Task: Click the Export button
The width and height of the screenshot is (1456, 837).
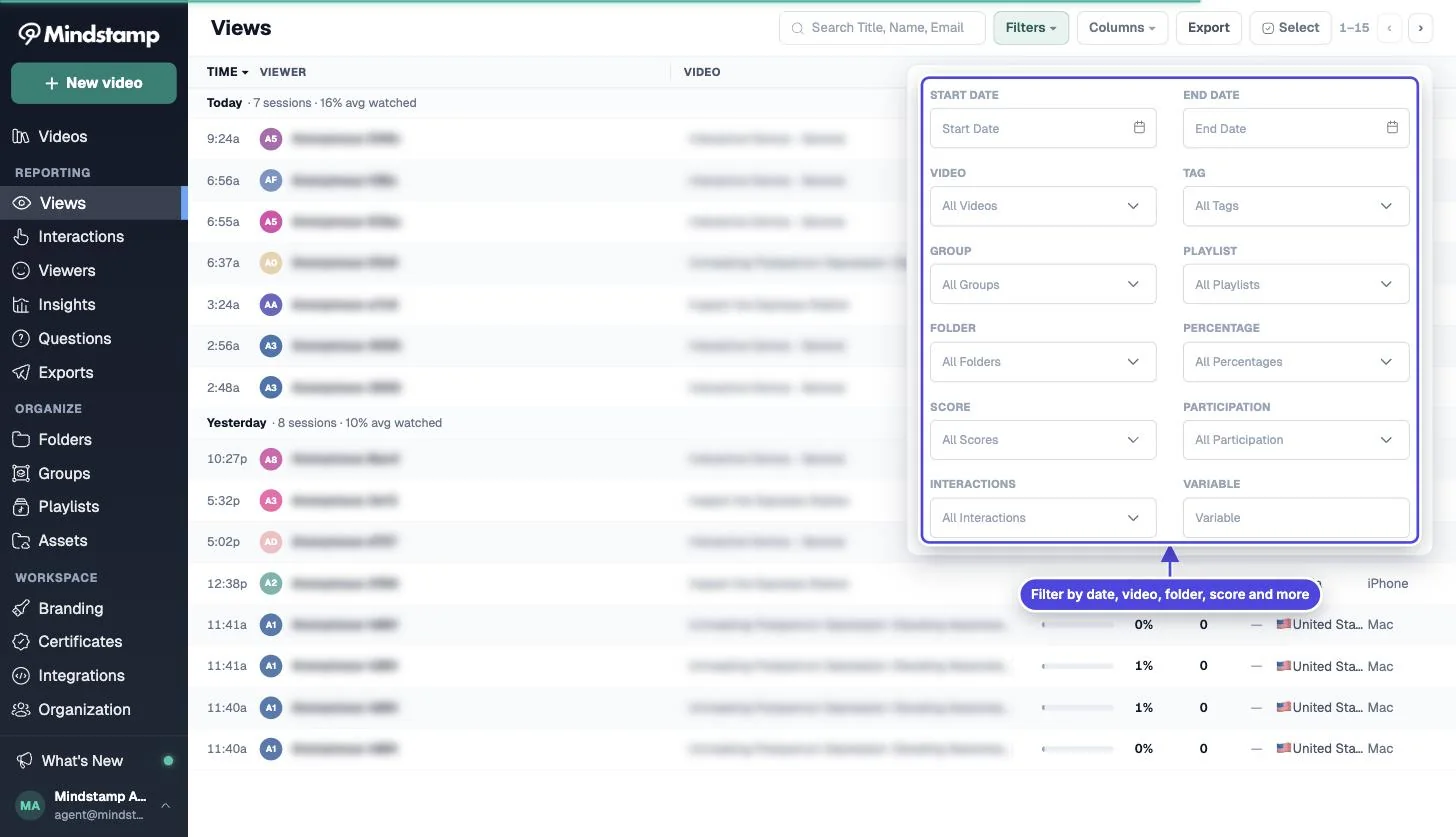Action: 1209,28
